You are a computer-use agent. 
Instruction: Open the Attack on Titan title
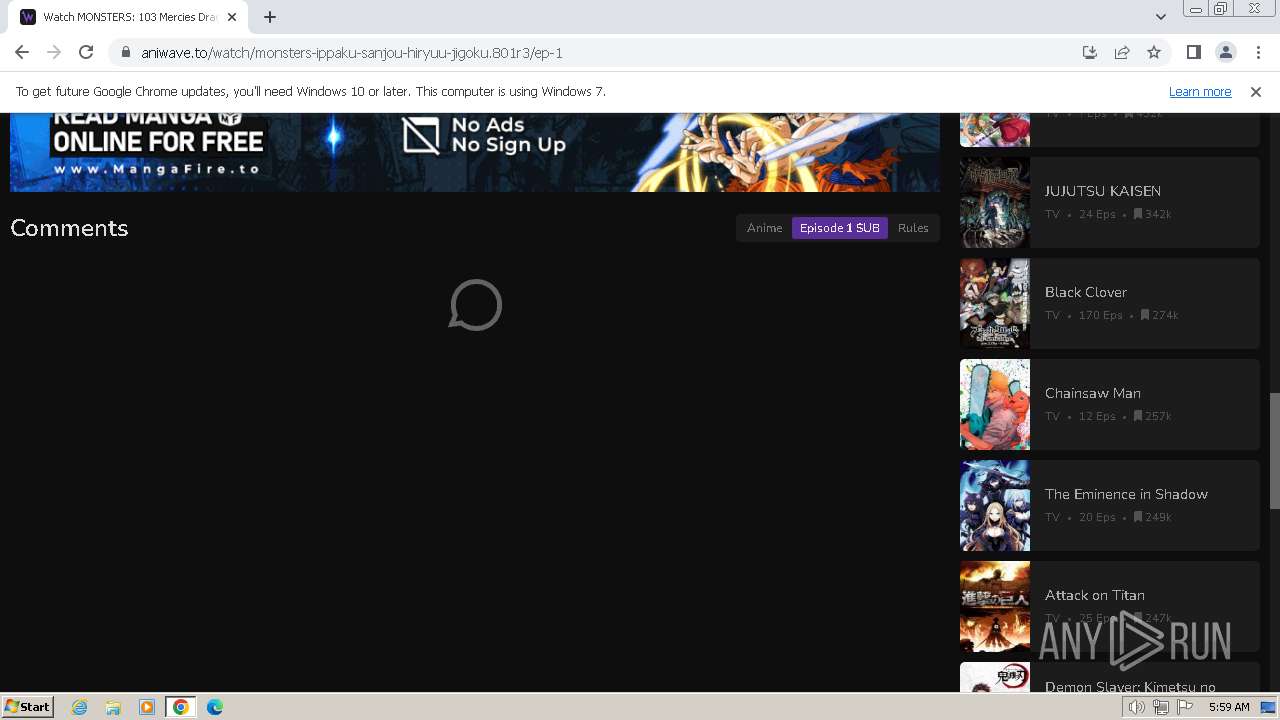[1095, 595]
